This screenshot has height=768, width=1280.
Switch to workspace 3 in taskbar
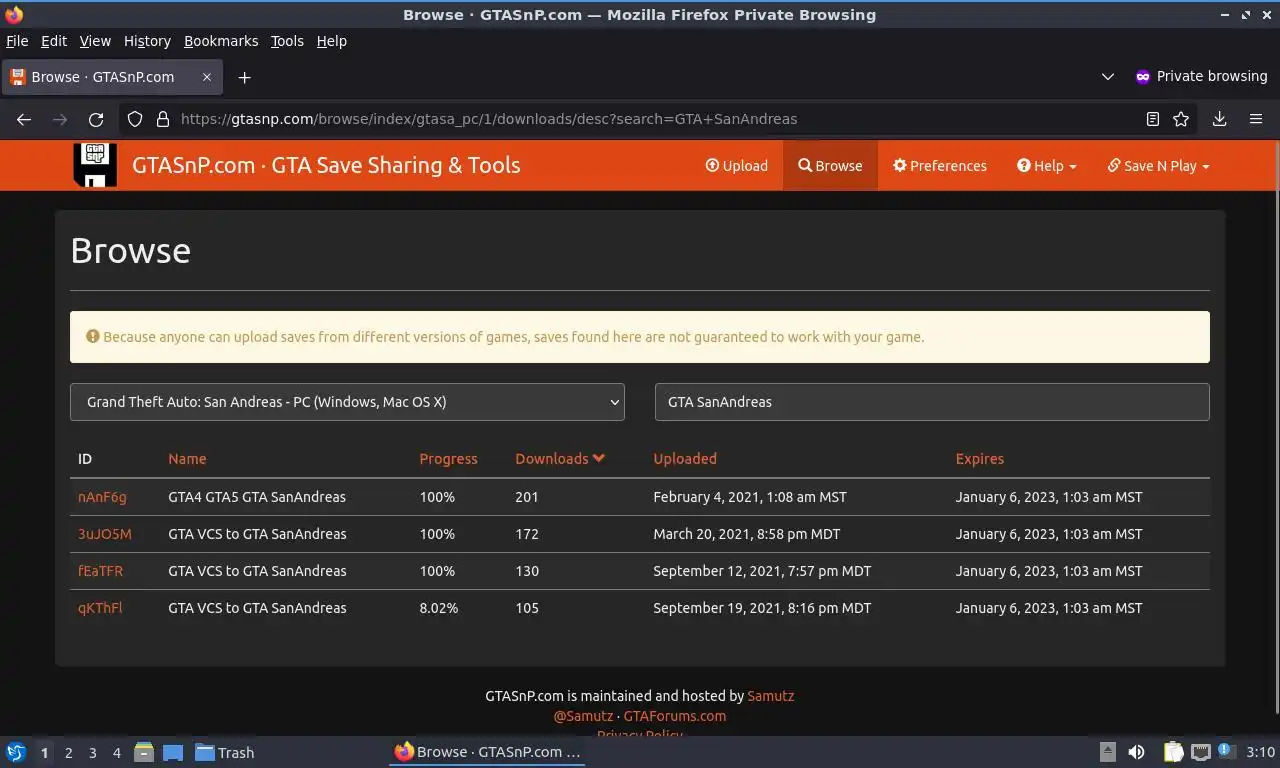(x=92, y=753)
